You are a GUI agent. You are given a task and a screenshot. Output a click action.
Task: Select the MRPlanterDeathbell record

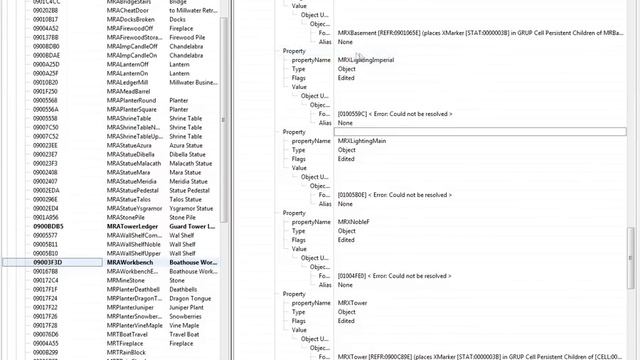(133, 289)
